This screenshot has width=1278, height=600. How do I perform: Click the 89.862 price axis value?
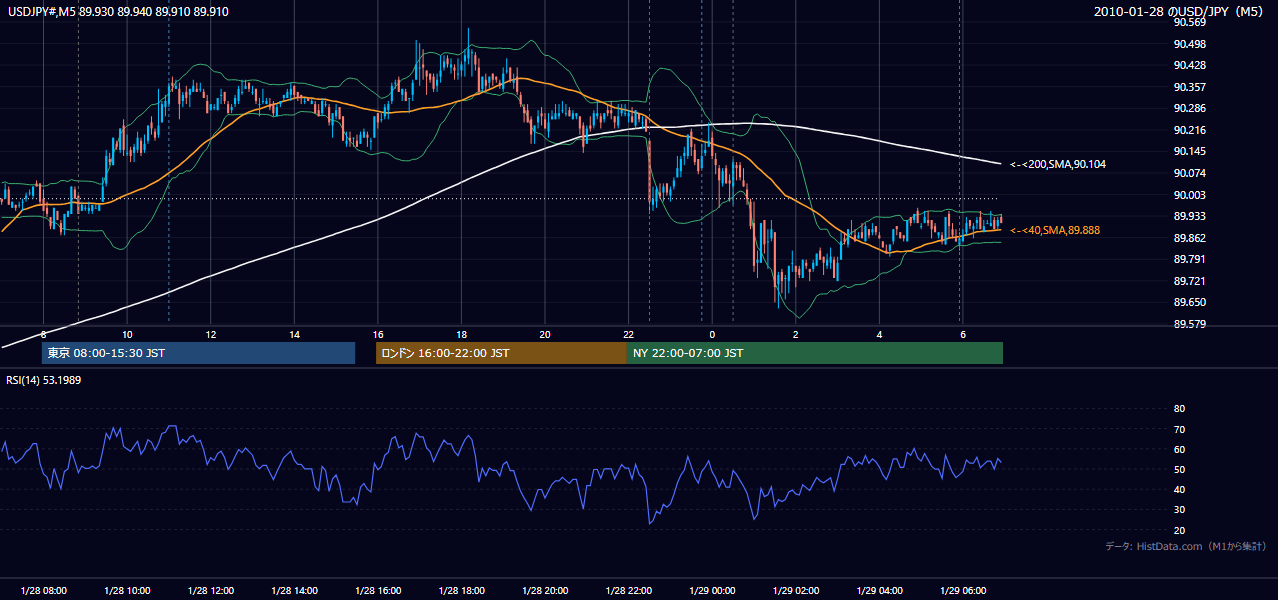[1190, 238]
